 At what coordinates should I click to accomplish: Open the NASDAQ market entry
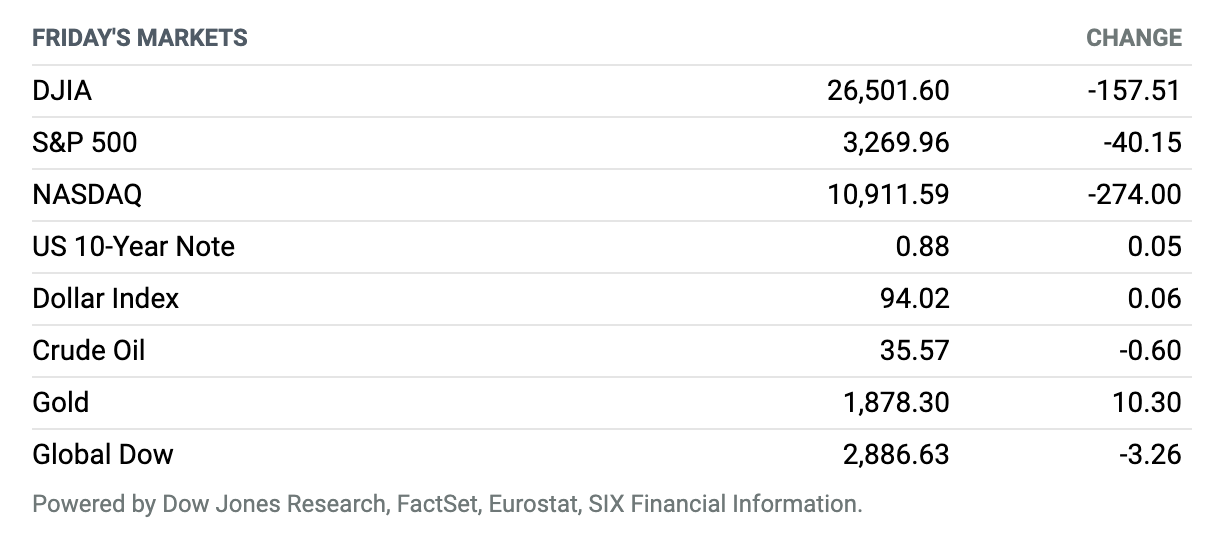click(x=87, y=195)
